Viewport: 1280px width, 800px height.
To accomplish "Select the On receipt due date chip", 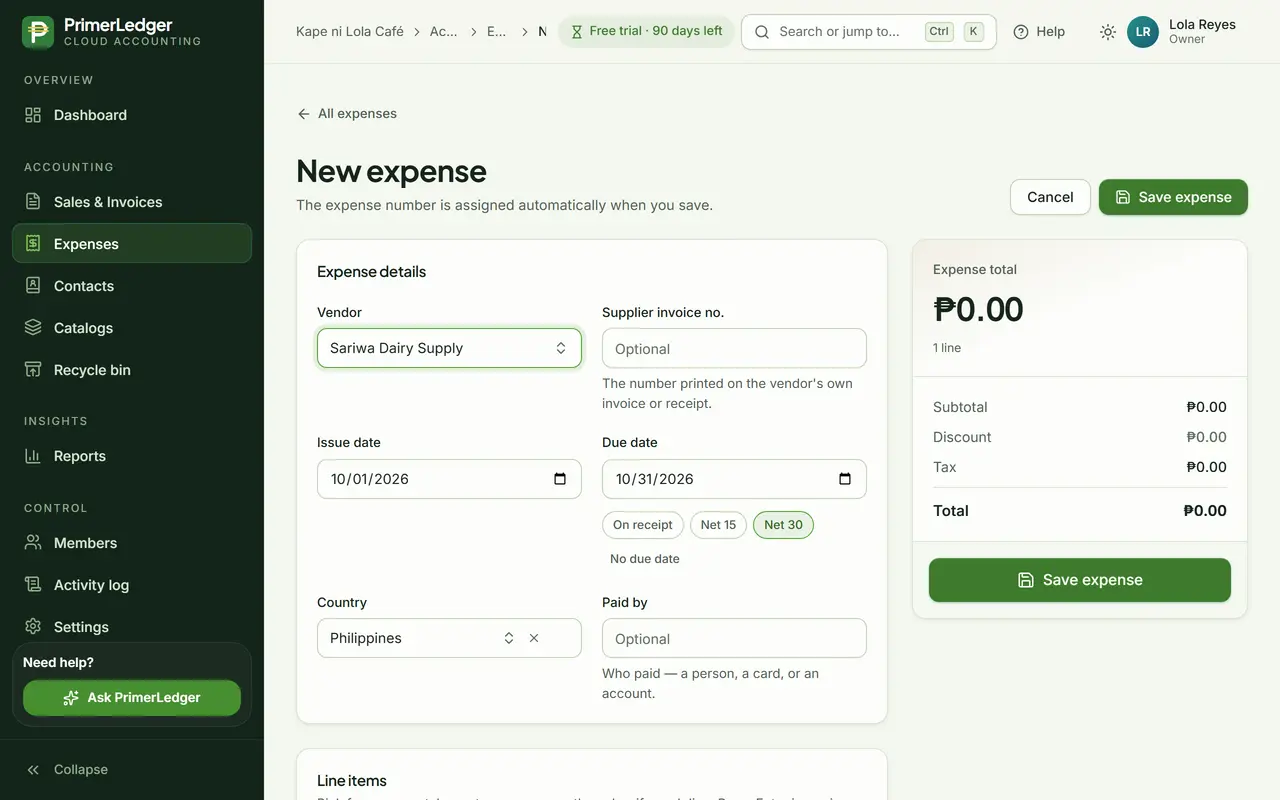I will point(643,525).
